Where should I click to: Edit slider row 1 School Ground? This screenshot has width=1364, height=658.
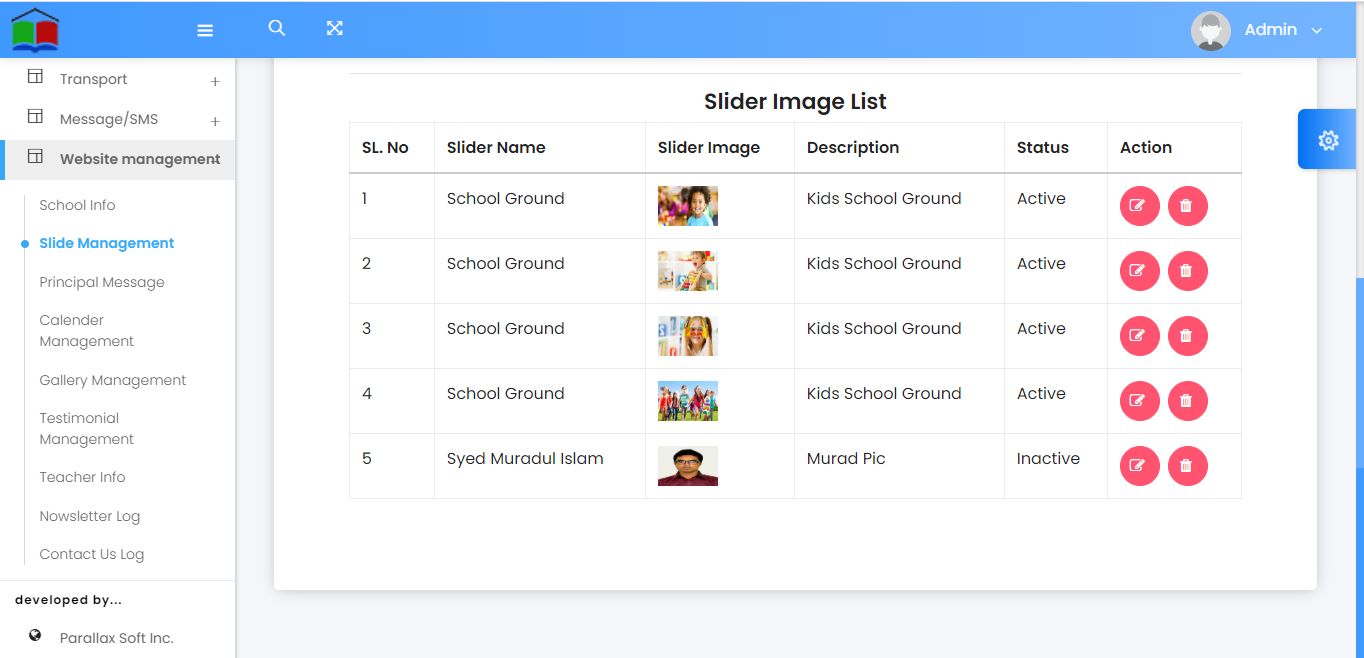[x=1139, y=206]
